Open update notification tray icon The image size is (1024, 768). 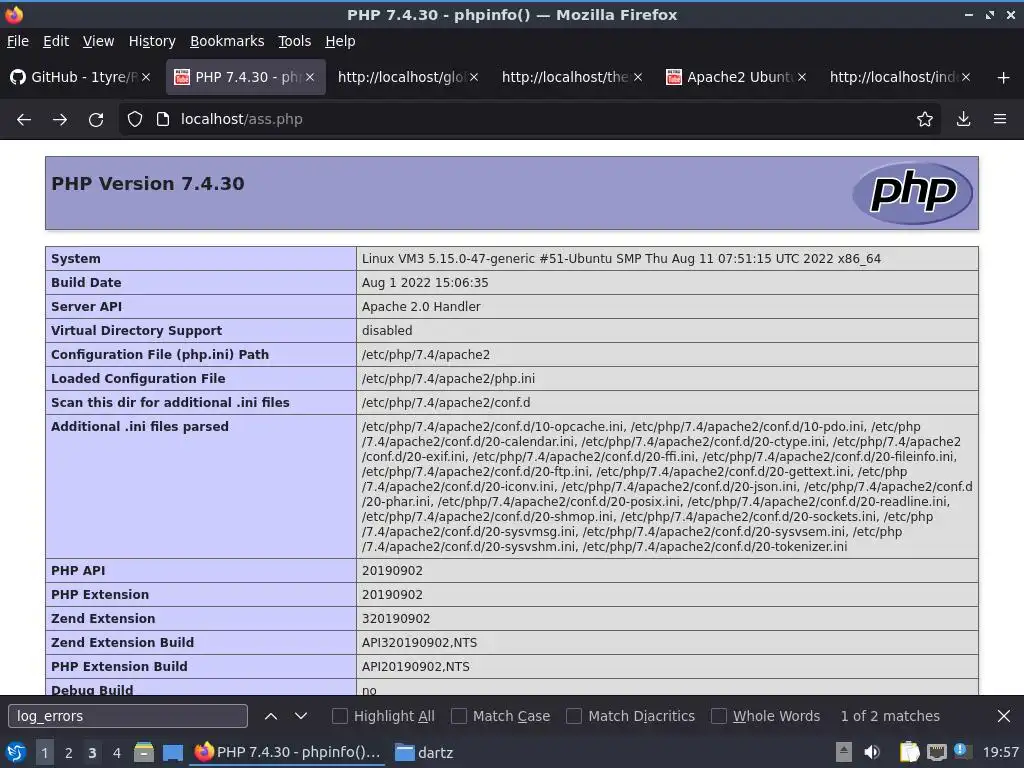(960, 750)
